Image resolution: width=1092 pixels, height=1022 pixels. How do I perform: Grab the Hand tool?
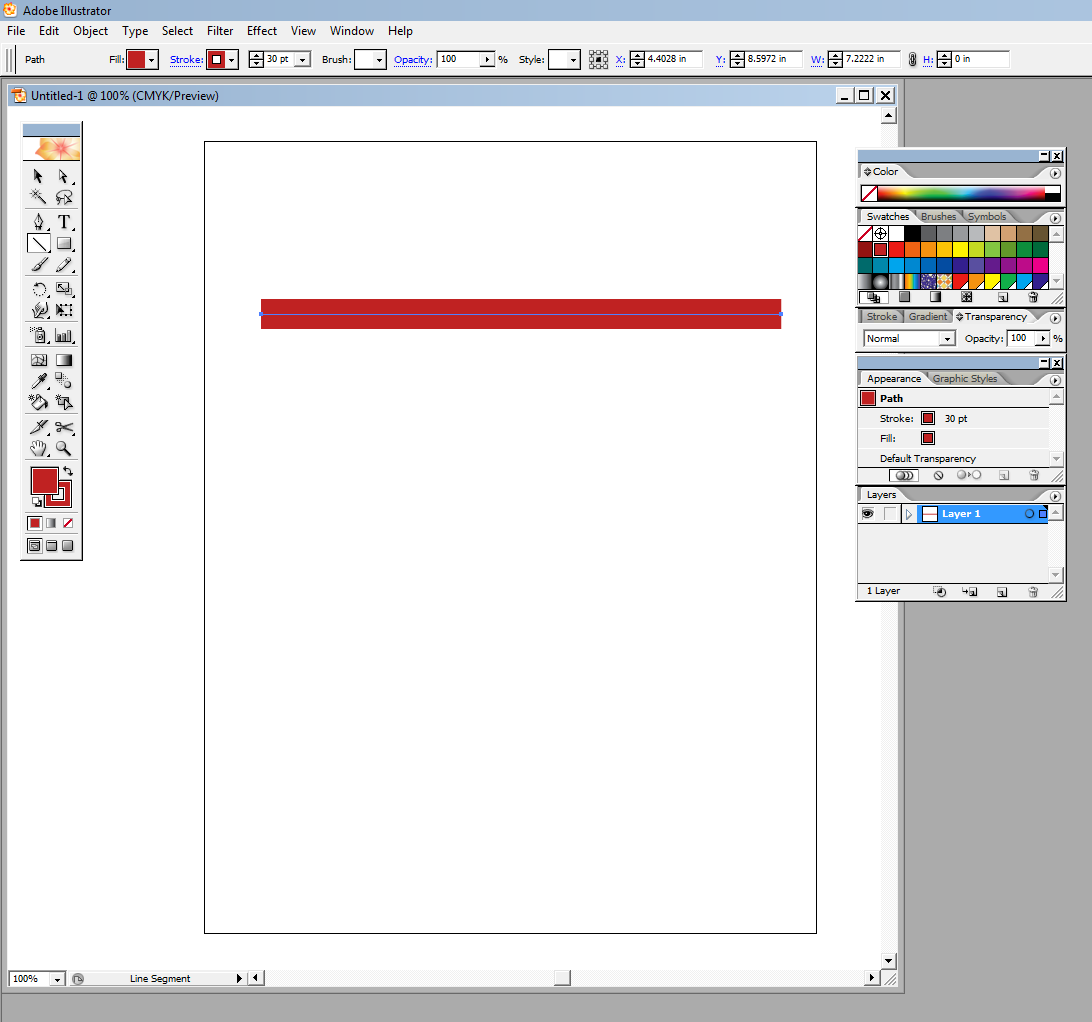point(38,448)
